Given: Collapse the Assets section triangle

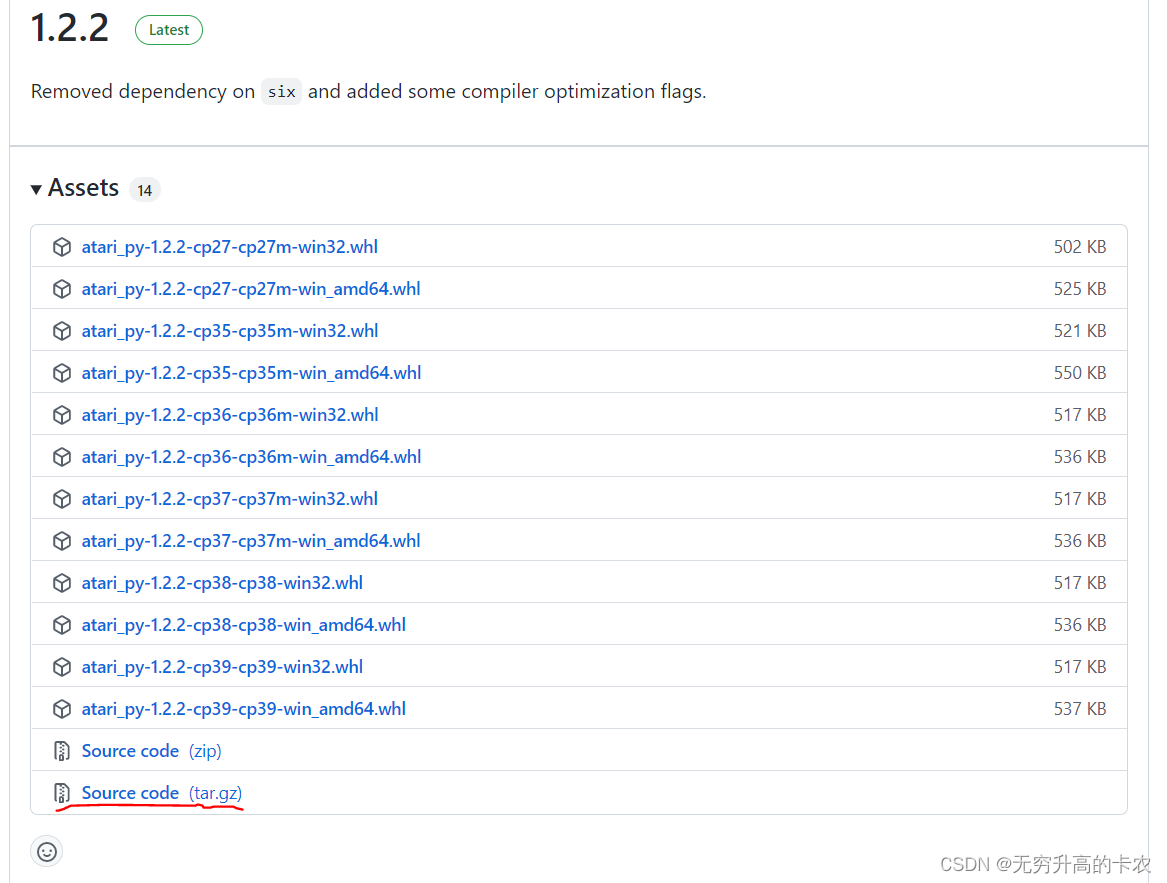Looking at the screenshot, I should (36, 189).
